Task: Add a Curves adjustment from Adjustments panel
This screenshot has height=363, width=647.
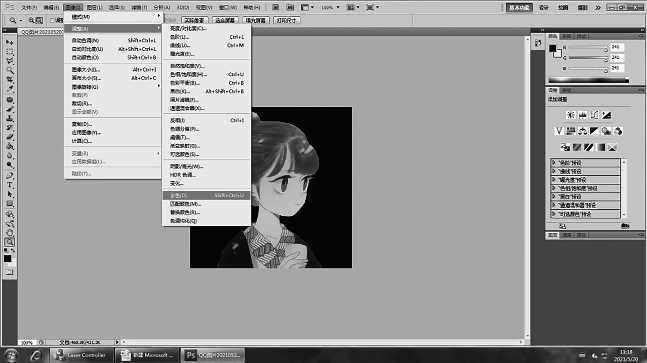Action: pyautogui.click(x=594, y=115)
